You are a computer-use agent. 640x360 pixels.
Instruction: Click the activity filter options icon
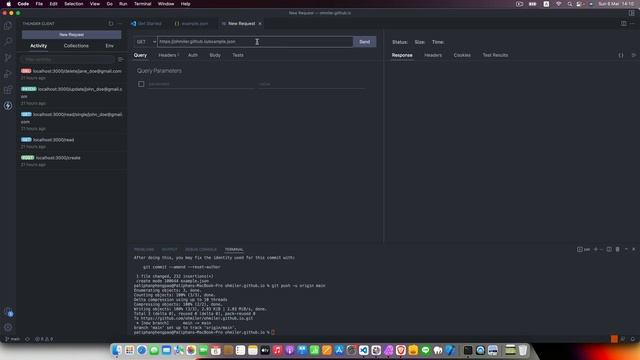point(120,60)
